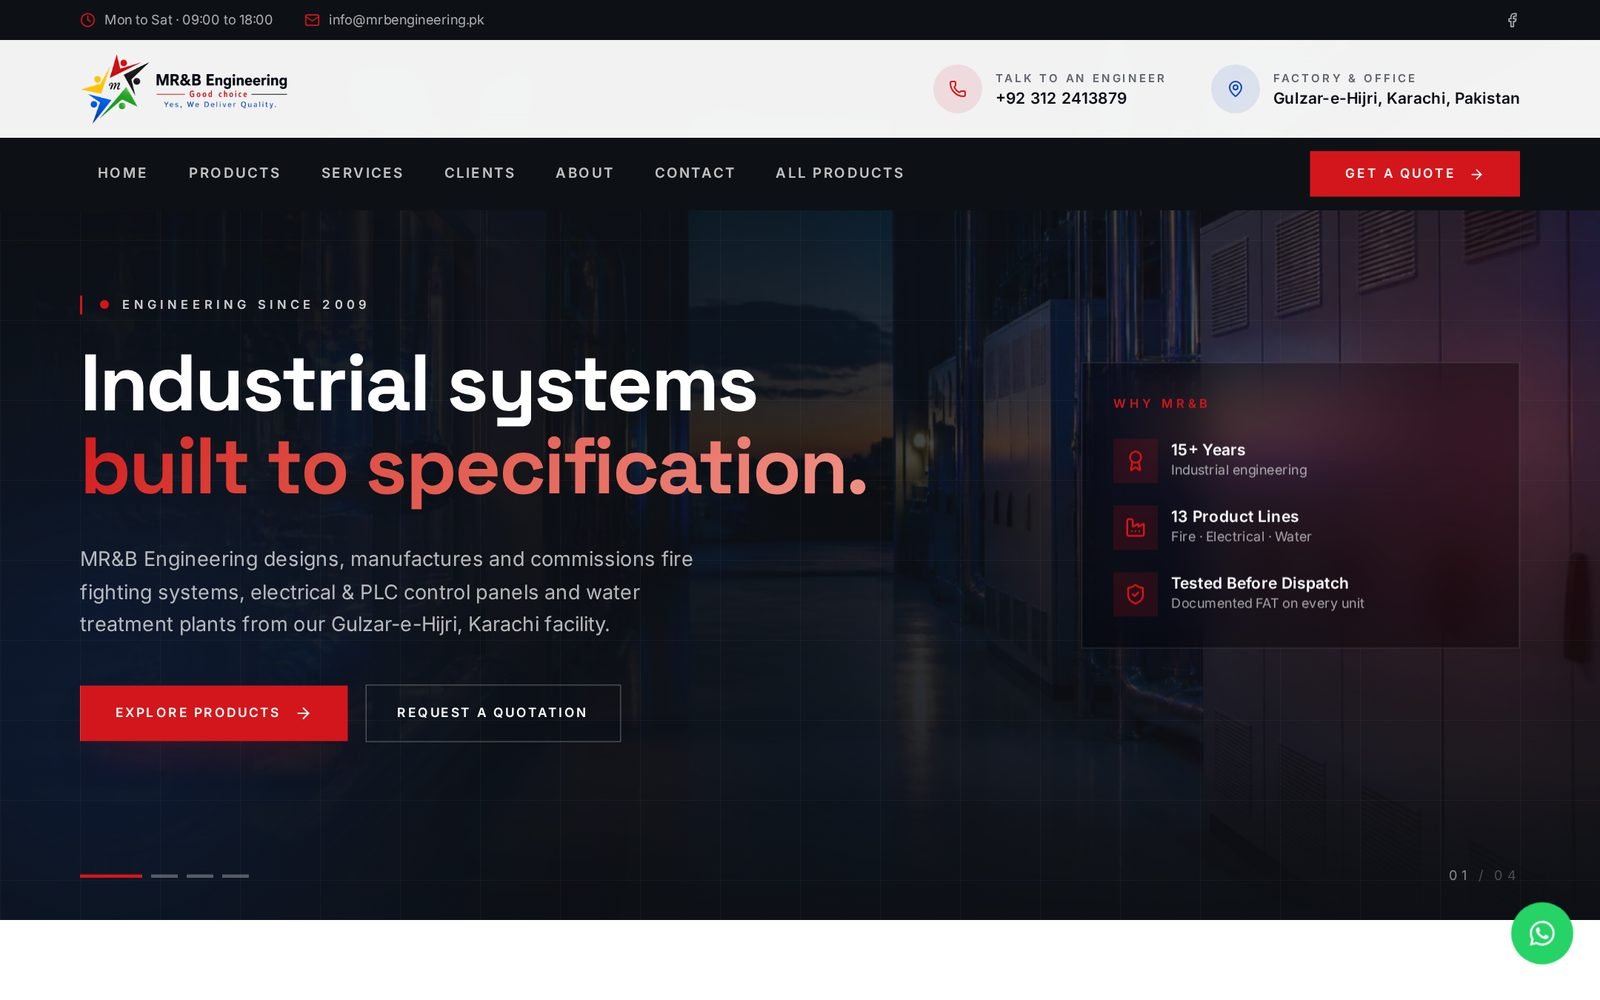Click the Engineering Since 2009 label
This screenshot has width=1600, height=1000.
coord(245,305)
